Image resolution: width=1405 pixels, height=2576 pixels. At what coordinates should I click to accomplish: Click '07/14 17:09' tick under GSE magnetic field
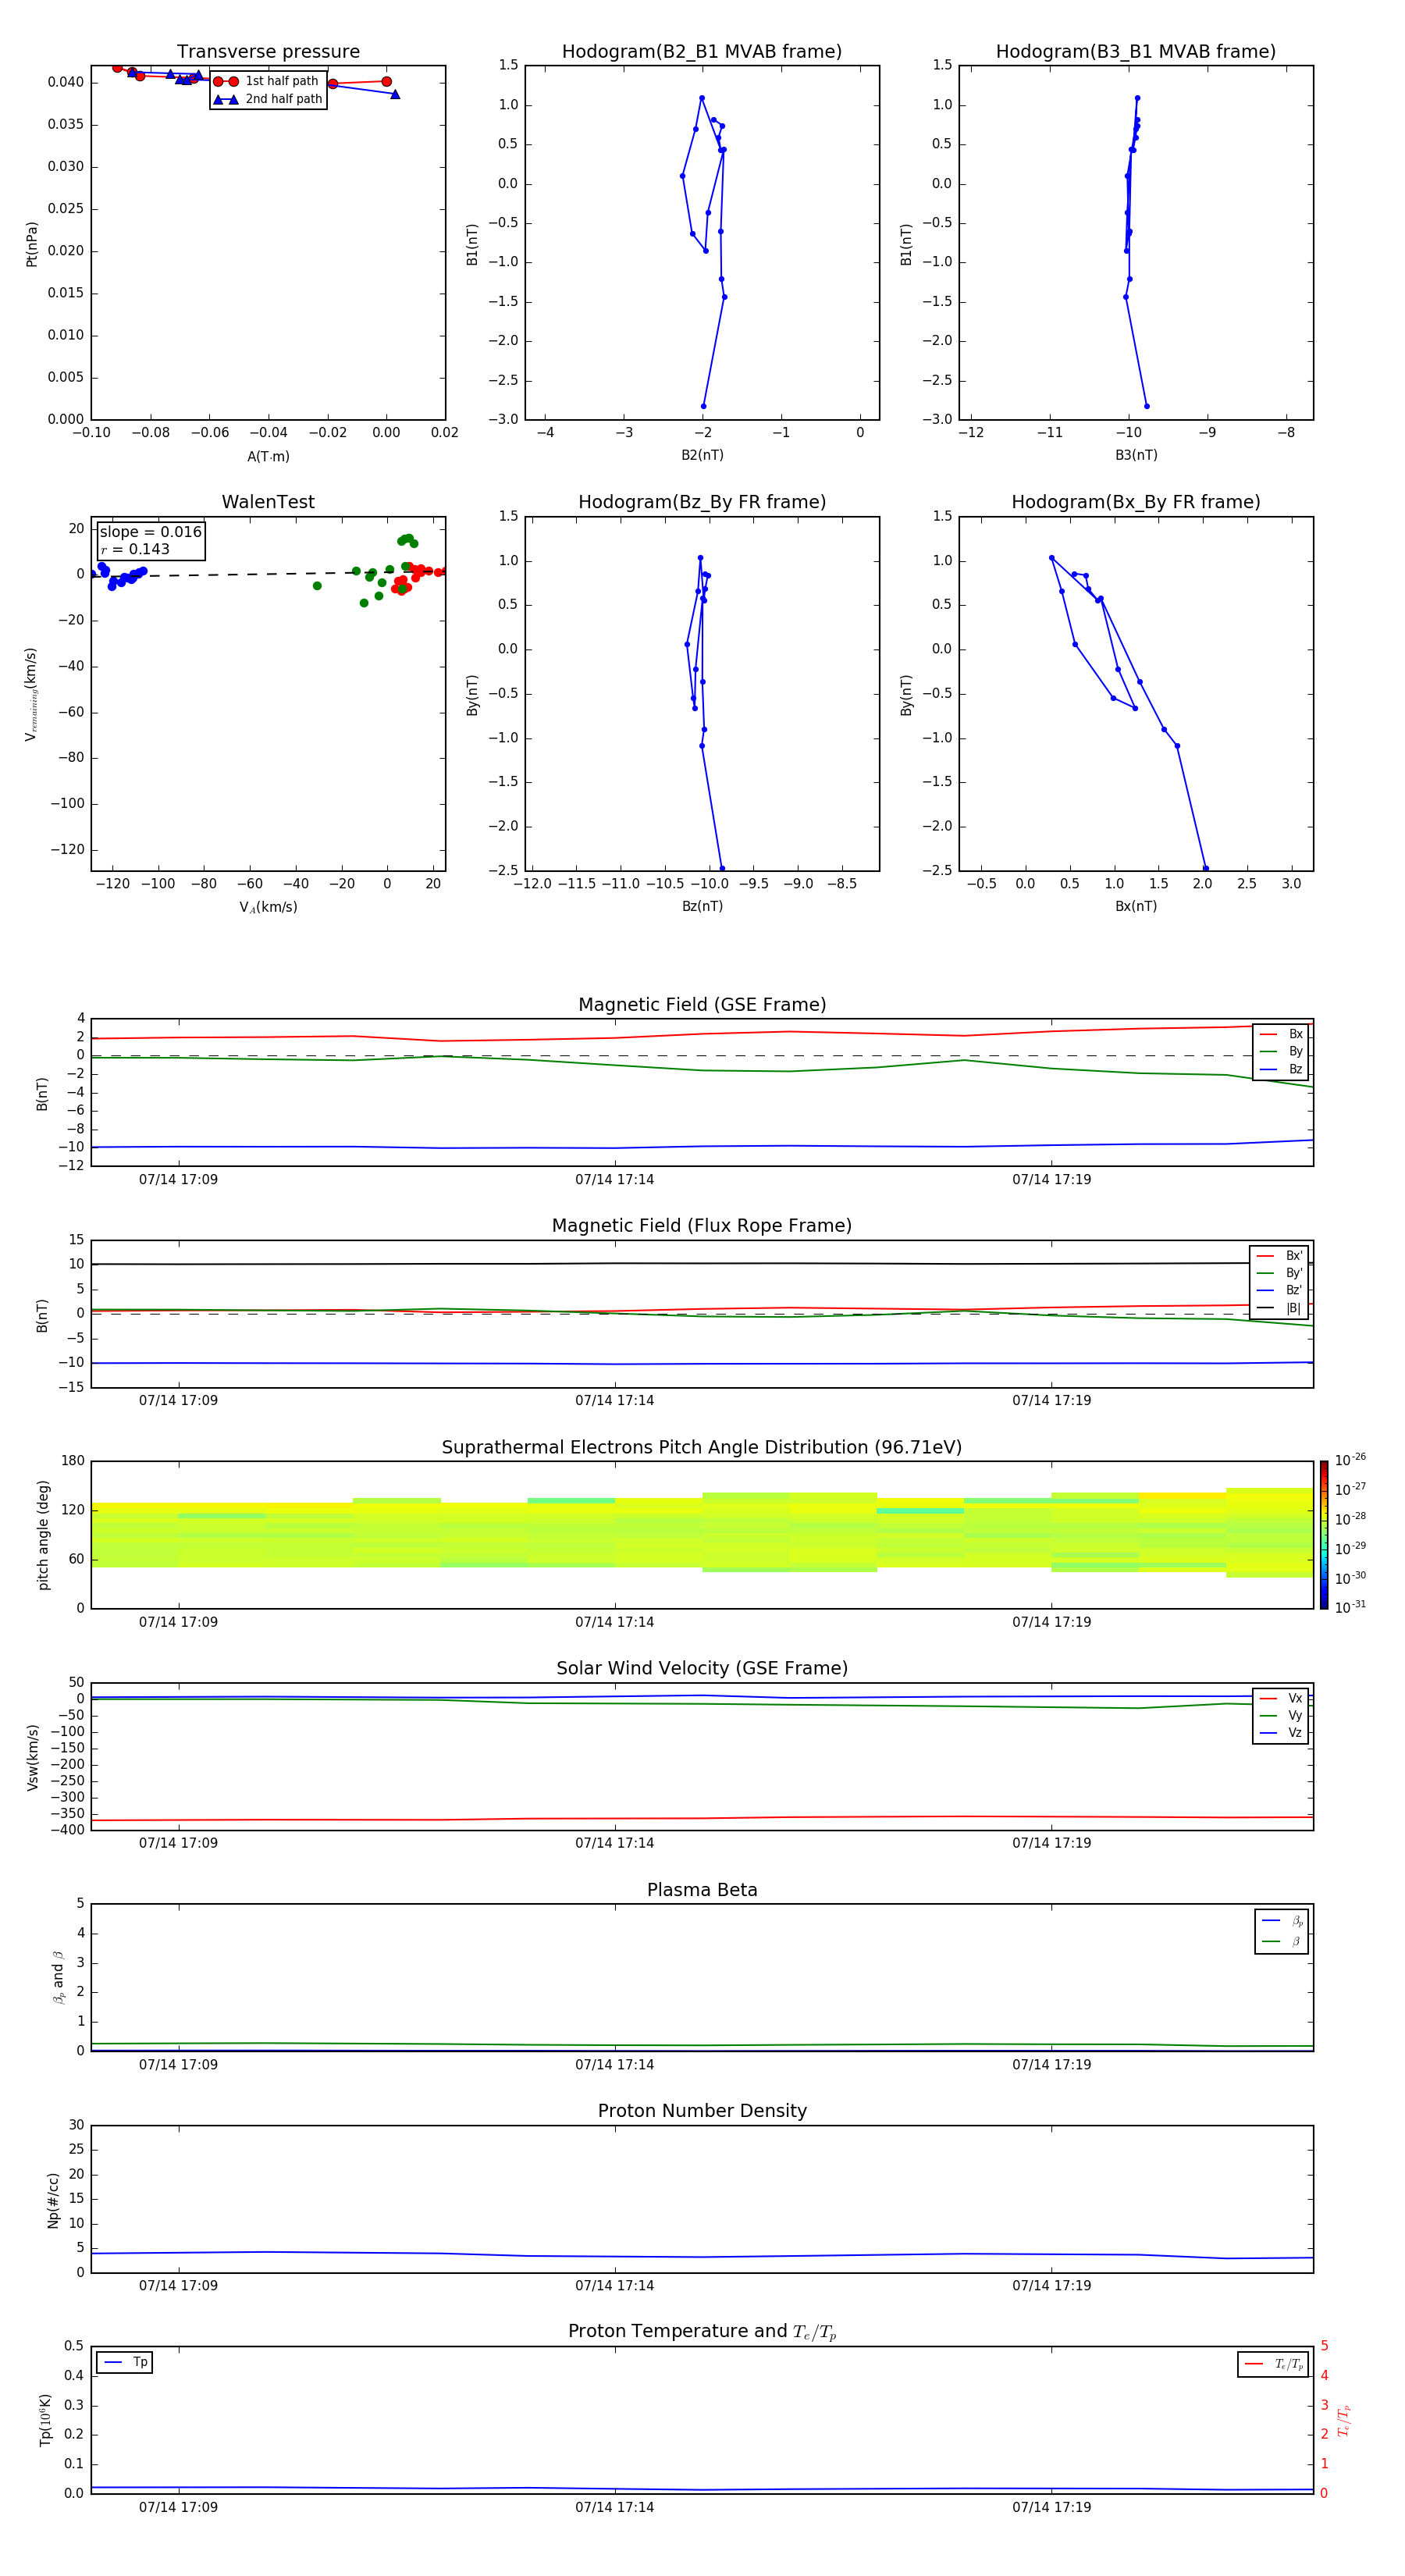[x=178, y=1180]
